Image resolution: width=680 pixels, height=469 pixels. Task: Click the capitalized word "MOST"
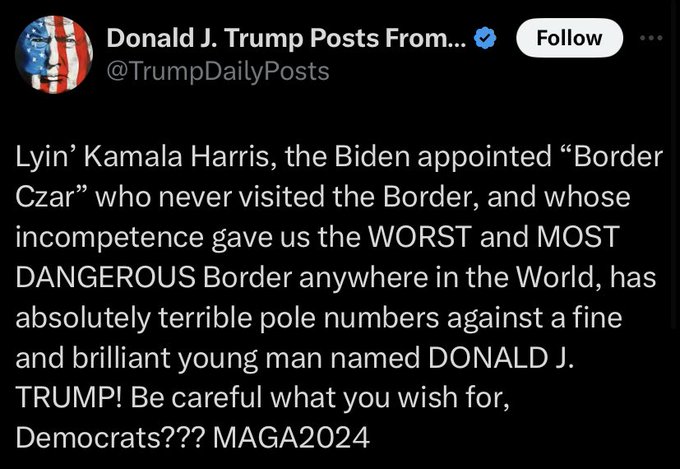576,237
